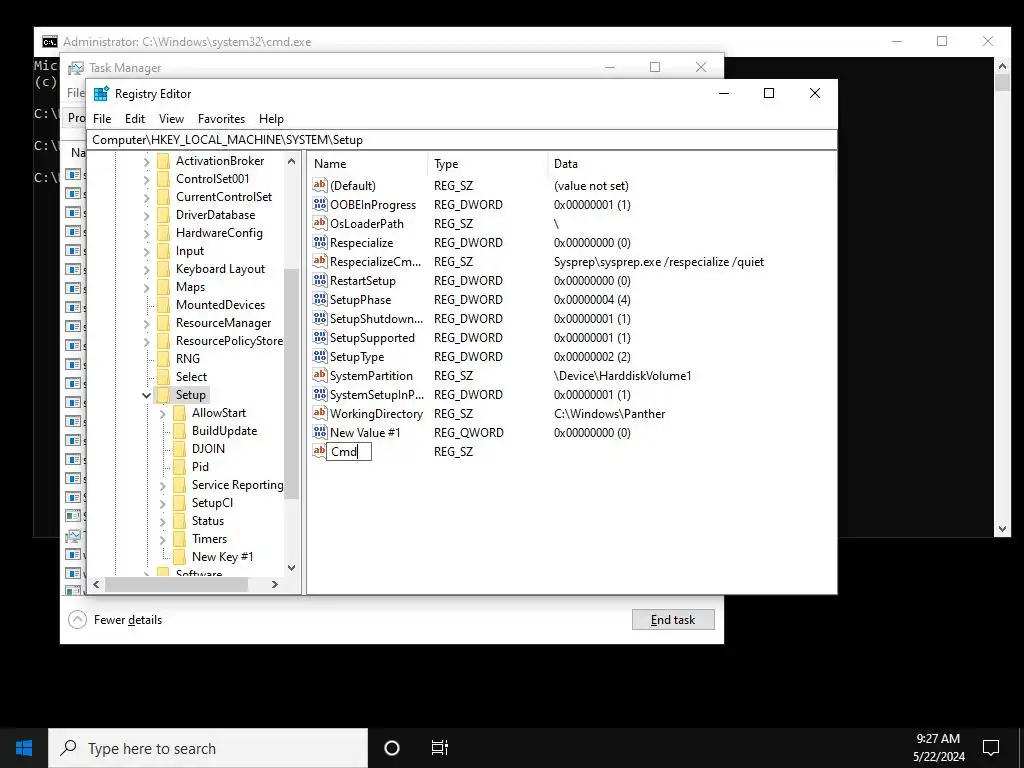The image size is (1024, 768).
Task: Click the ControlSet001 folder icon
Action: (163, 179)
